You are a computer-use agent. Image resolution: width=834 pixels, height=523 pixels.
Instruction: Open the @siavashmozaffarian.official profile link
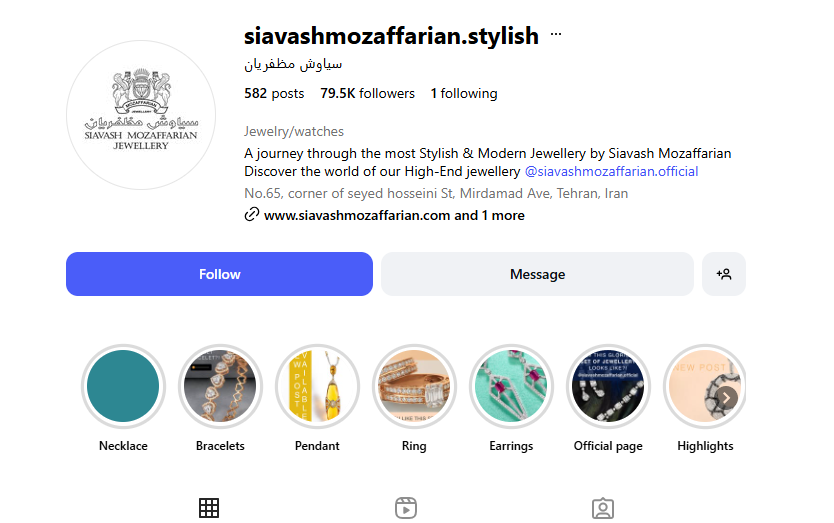tap(611, 171)
